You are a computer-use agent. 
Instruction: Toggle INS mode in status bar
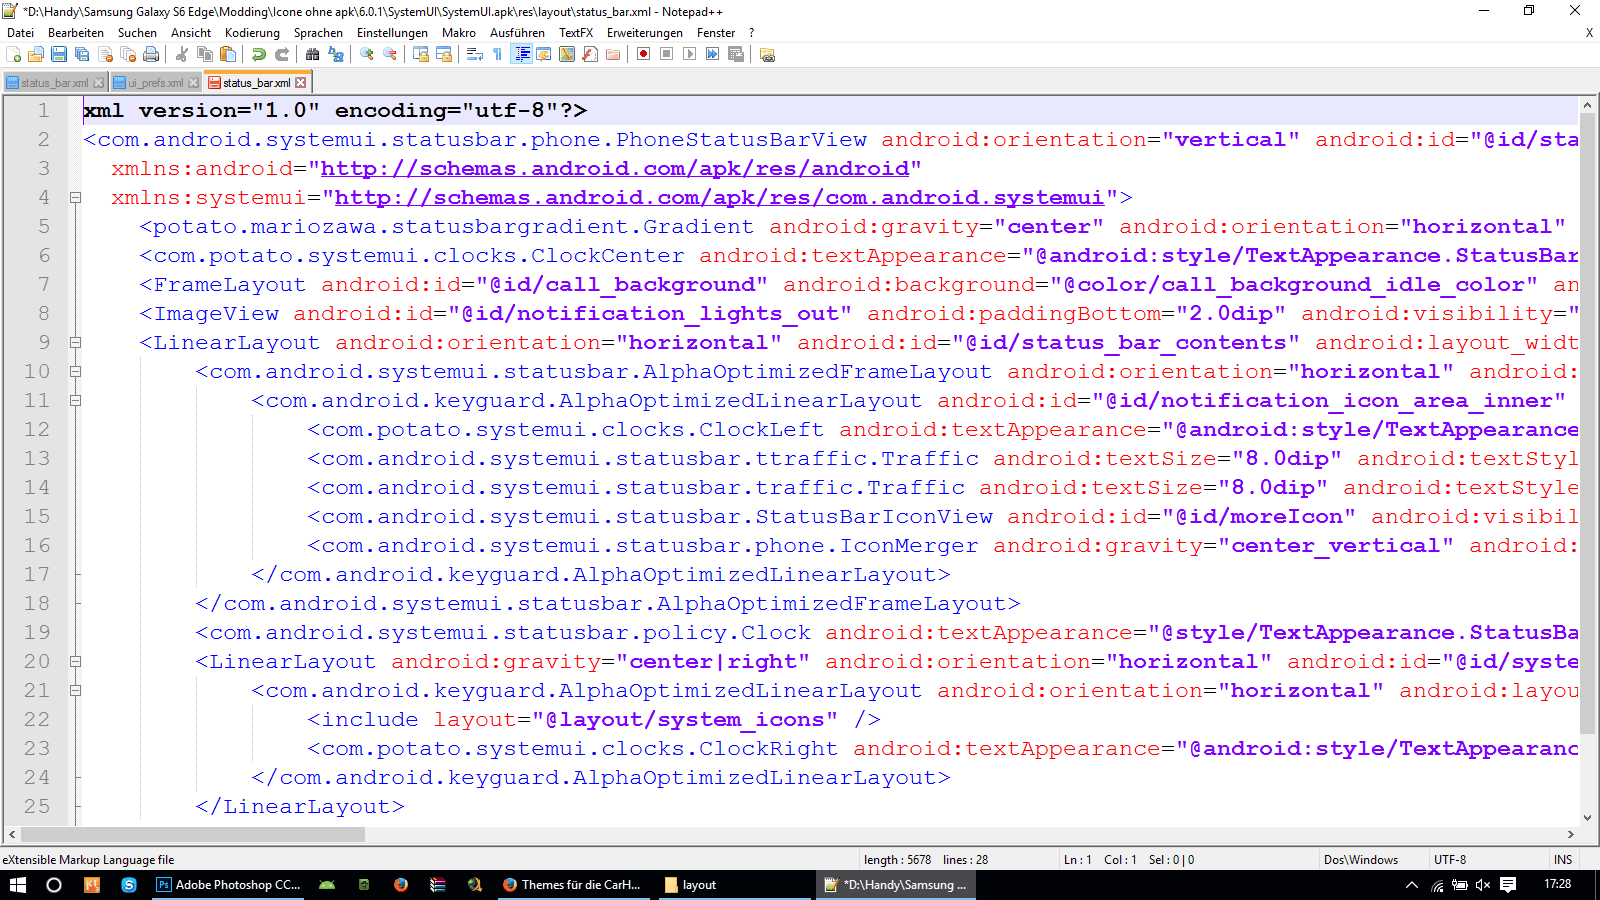(1563, 860)
